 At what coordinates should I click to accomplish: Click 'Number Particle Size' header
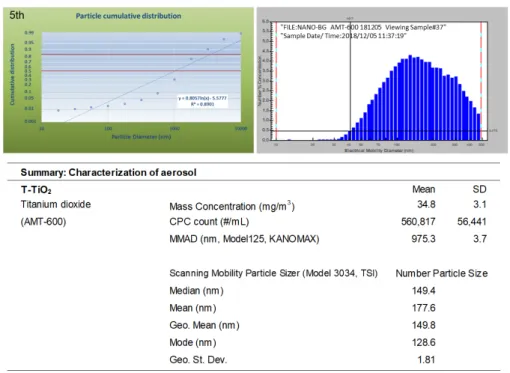[442, 273]
